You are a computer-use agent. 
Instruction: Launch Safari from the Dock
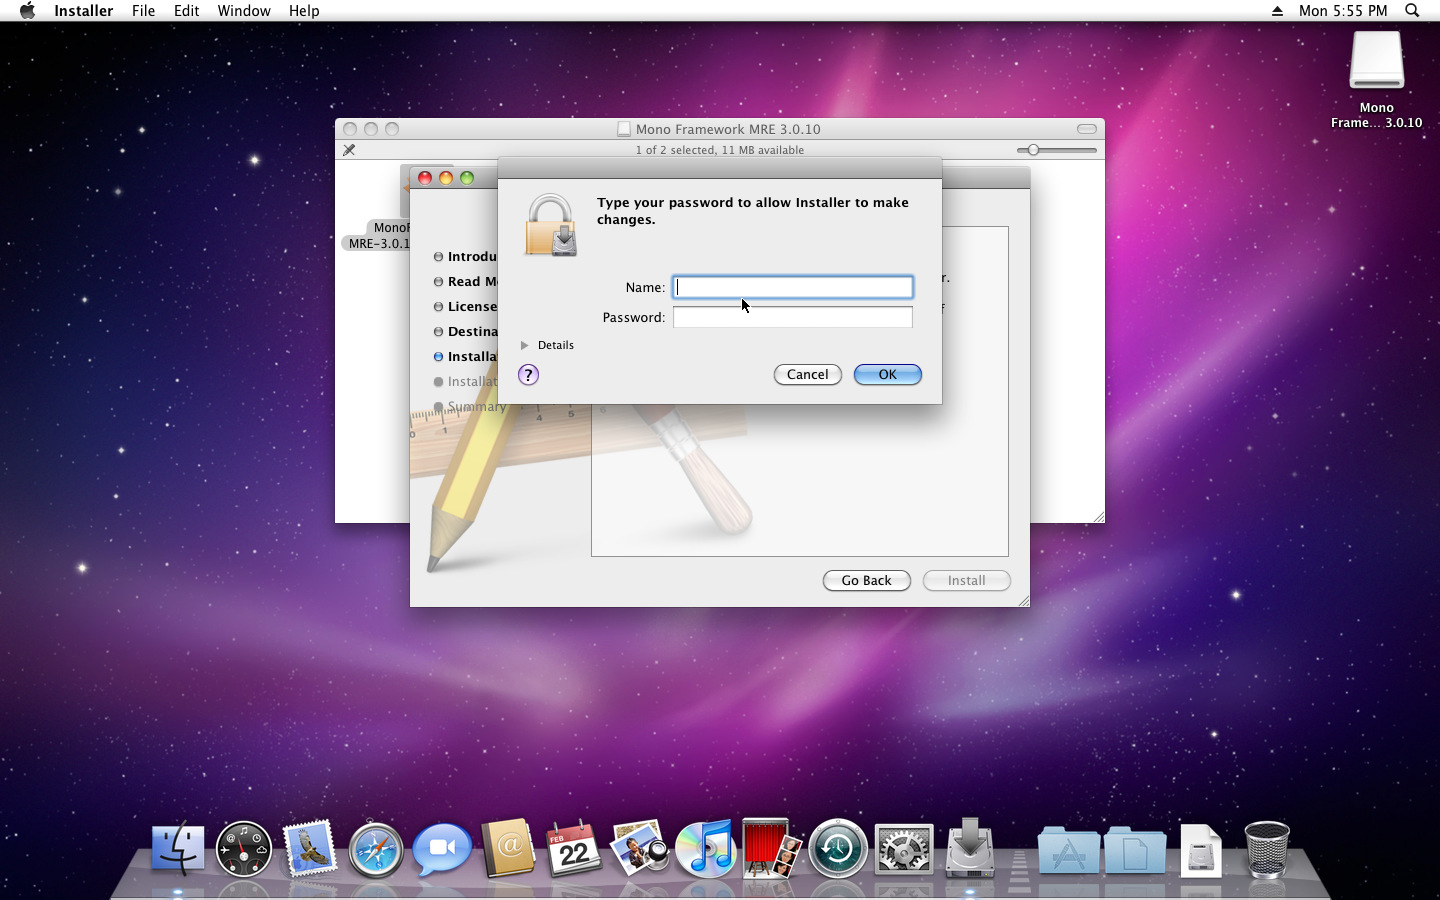click(376, 849)
